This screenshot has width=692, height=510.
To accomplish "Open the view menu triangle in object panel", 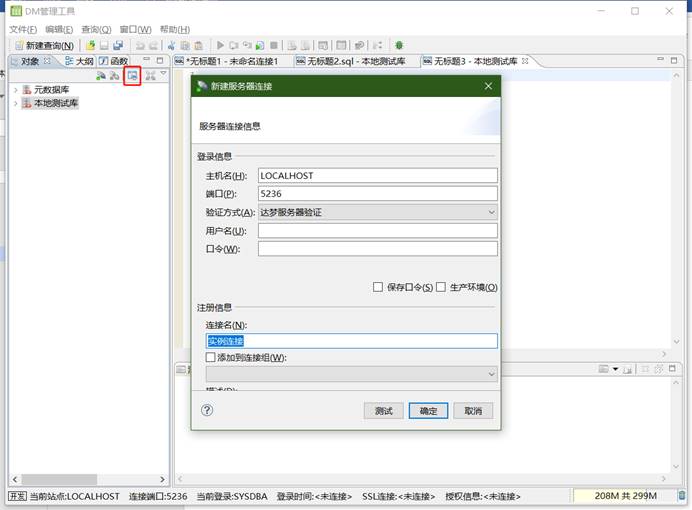I will click(164, 73).
